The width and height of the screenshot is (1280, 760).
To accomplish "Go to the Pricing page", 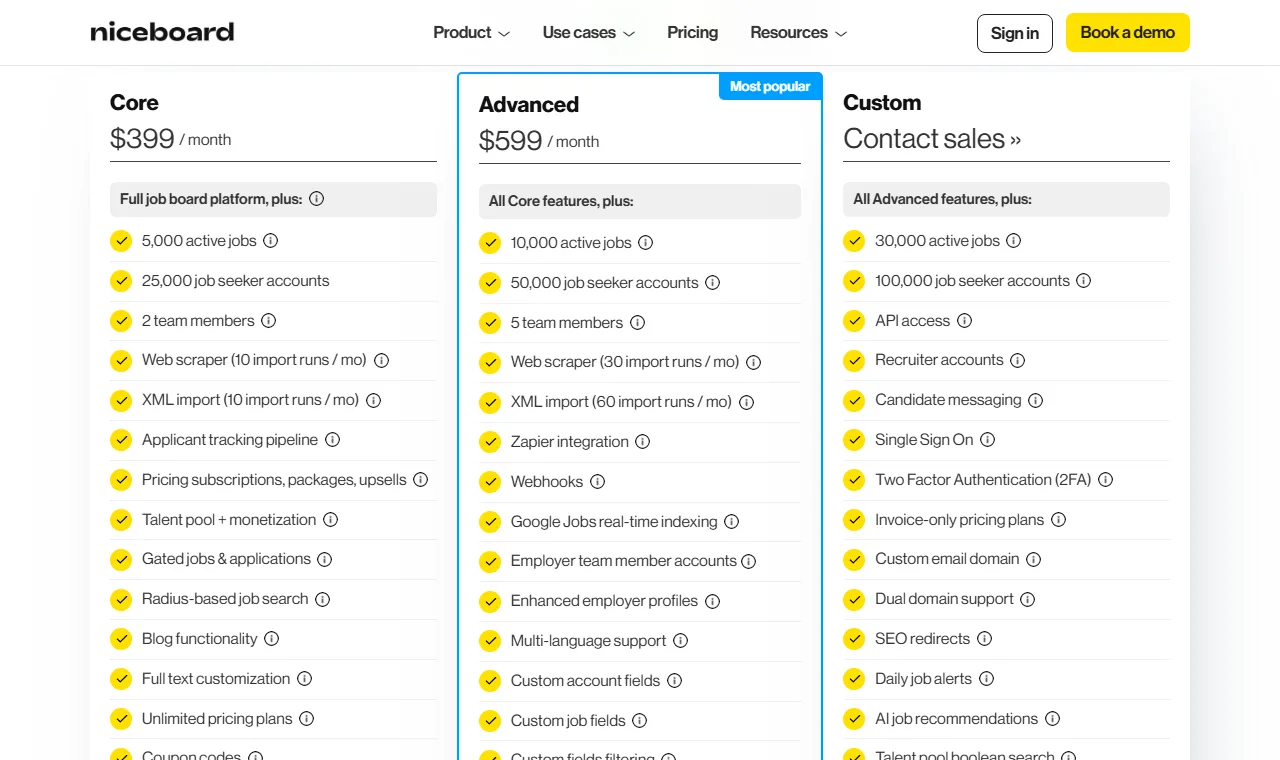I will tap(692, 33).
